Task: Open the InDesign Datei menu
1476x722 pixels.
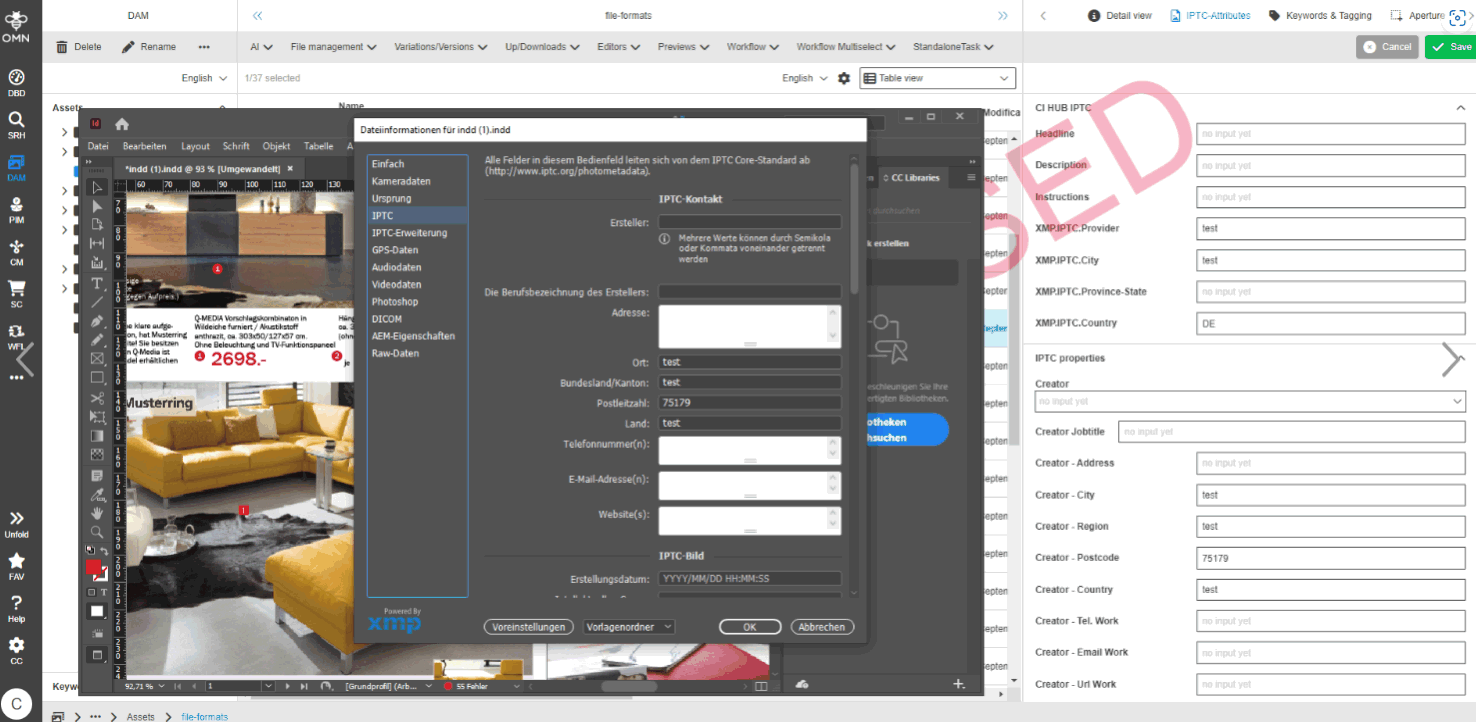Action: pyautogui.click(x=98, y=146)
